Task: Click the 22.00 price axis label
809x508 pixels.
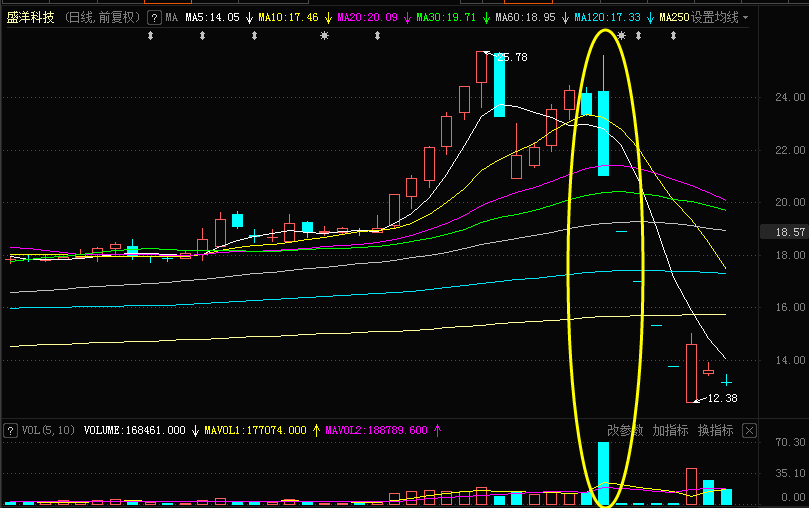Action: (x=790, y=150)
